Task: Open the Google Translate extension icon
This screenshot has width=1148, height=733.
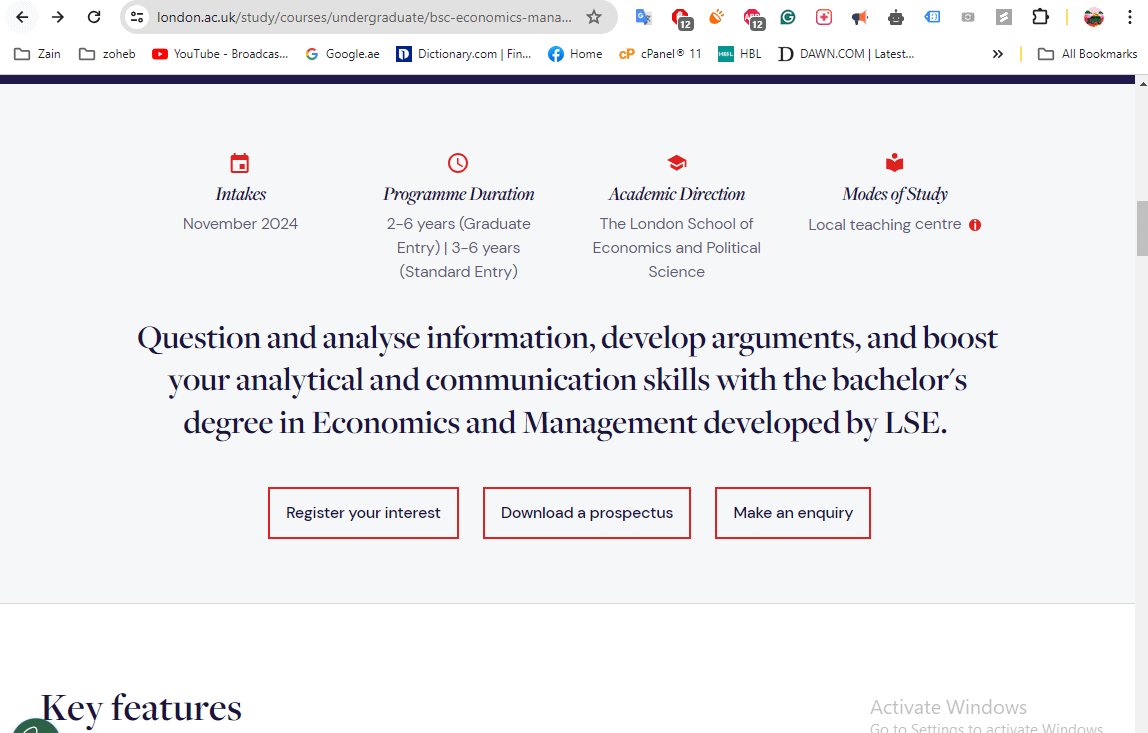Action: (644, 17)
